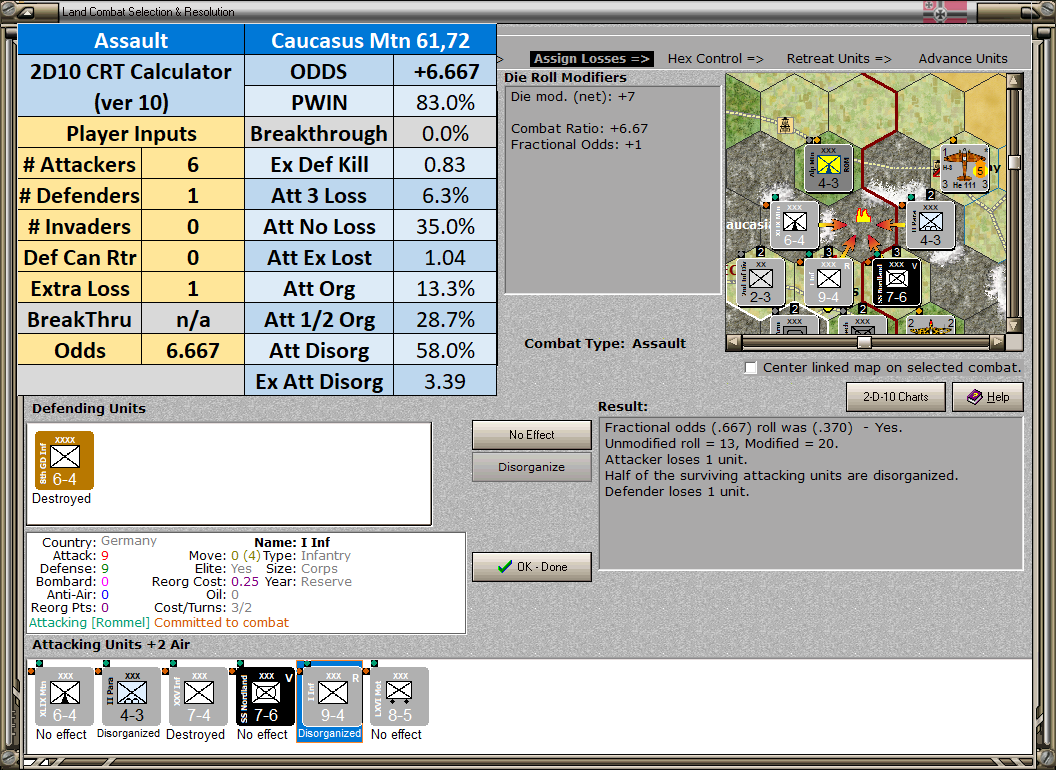Viewport: 1056px width, 770px height.
Task: Select the XLIX Mtn 6-4 attacking unit
Action: point(64,696)
